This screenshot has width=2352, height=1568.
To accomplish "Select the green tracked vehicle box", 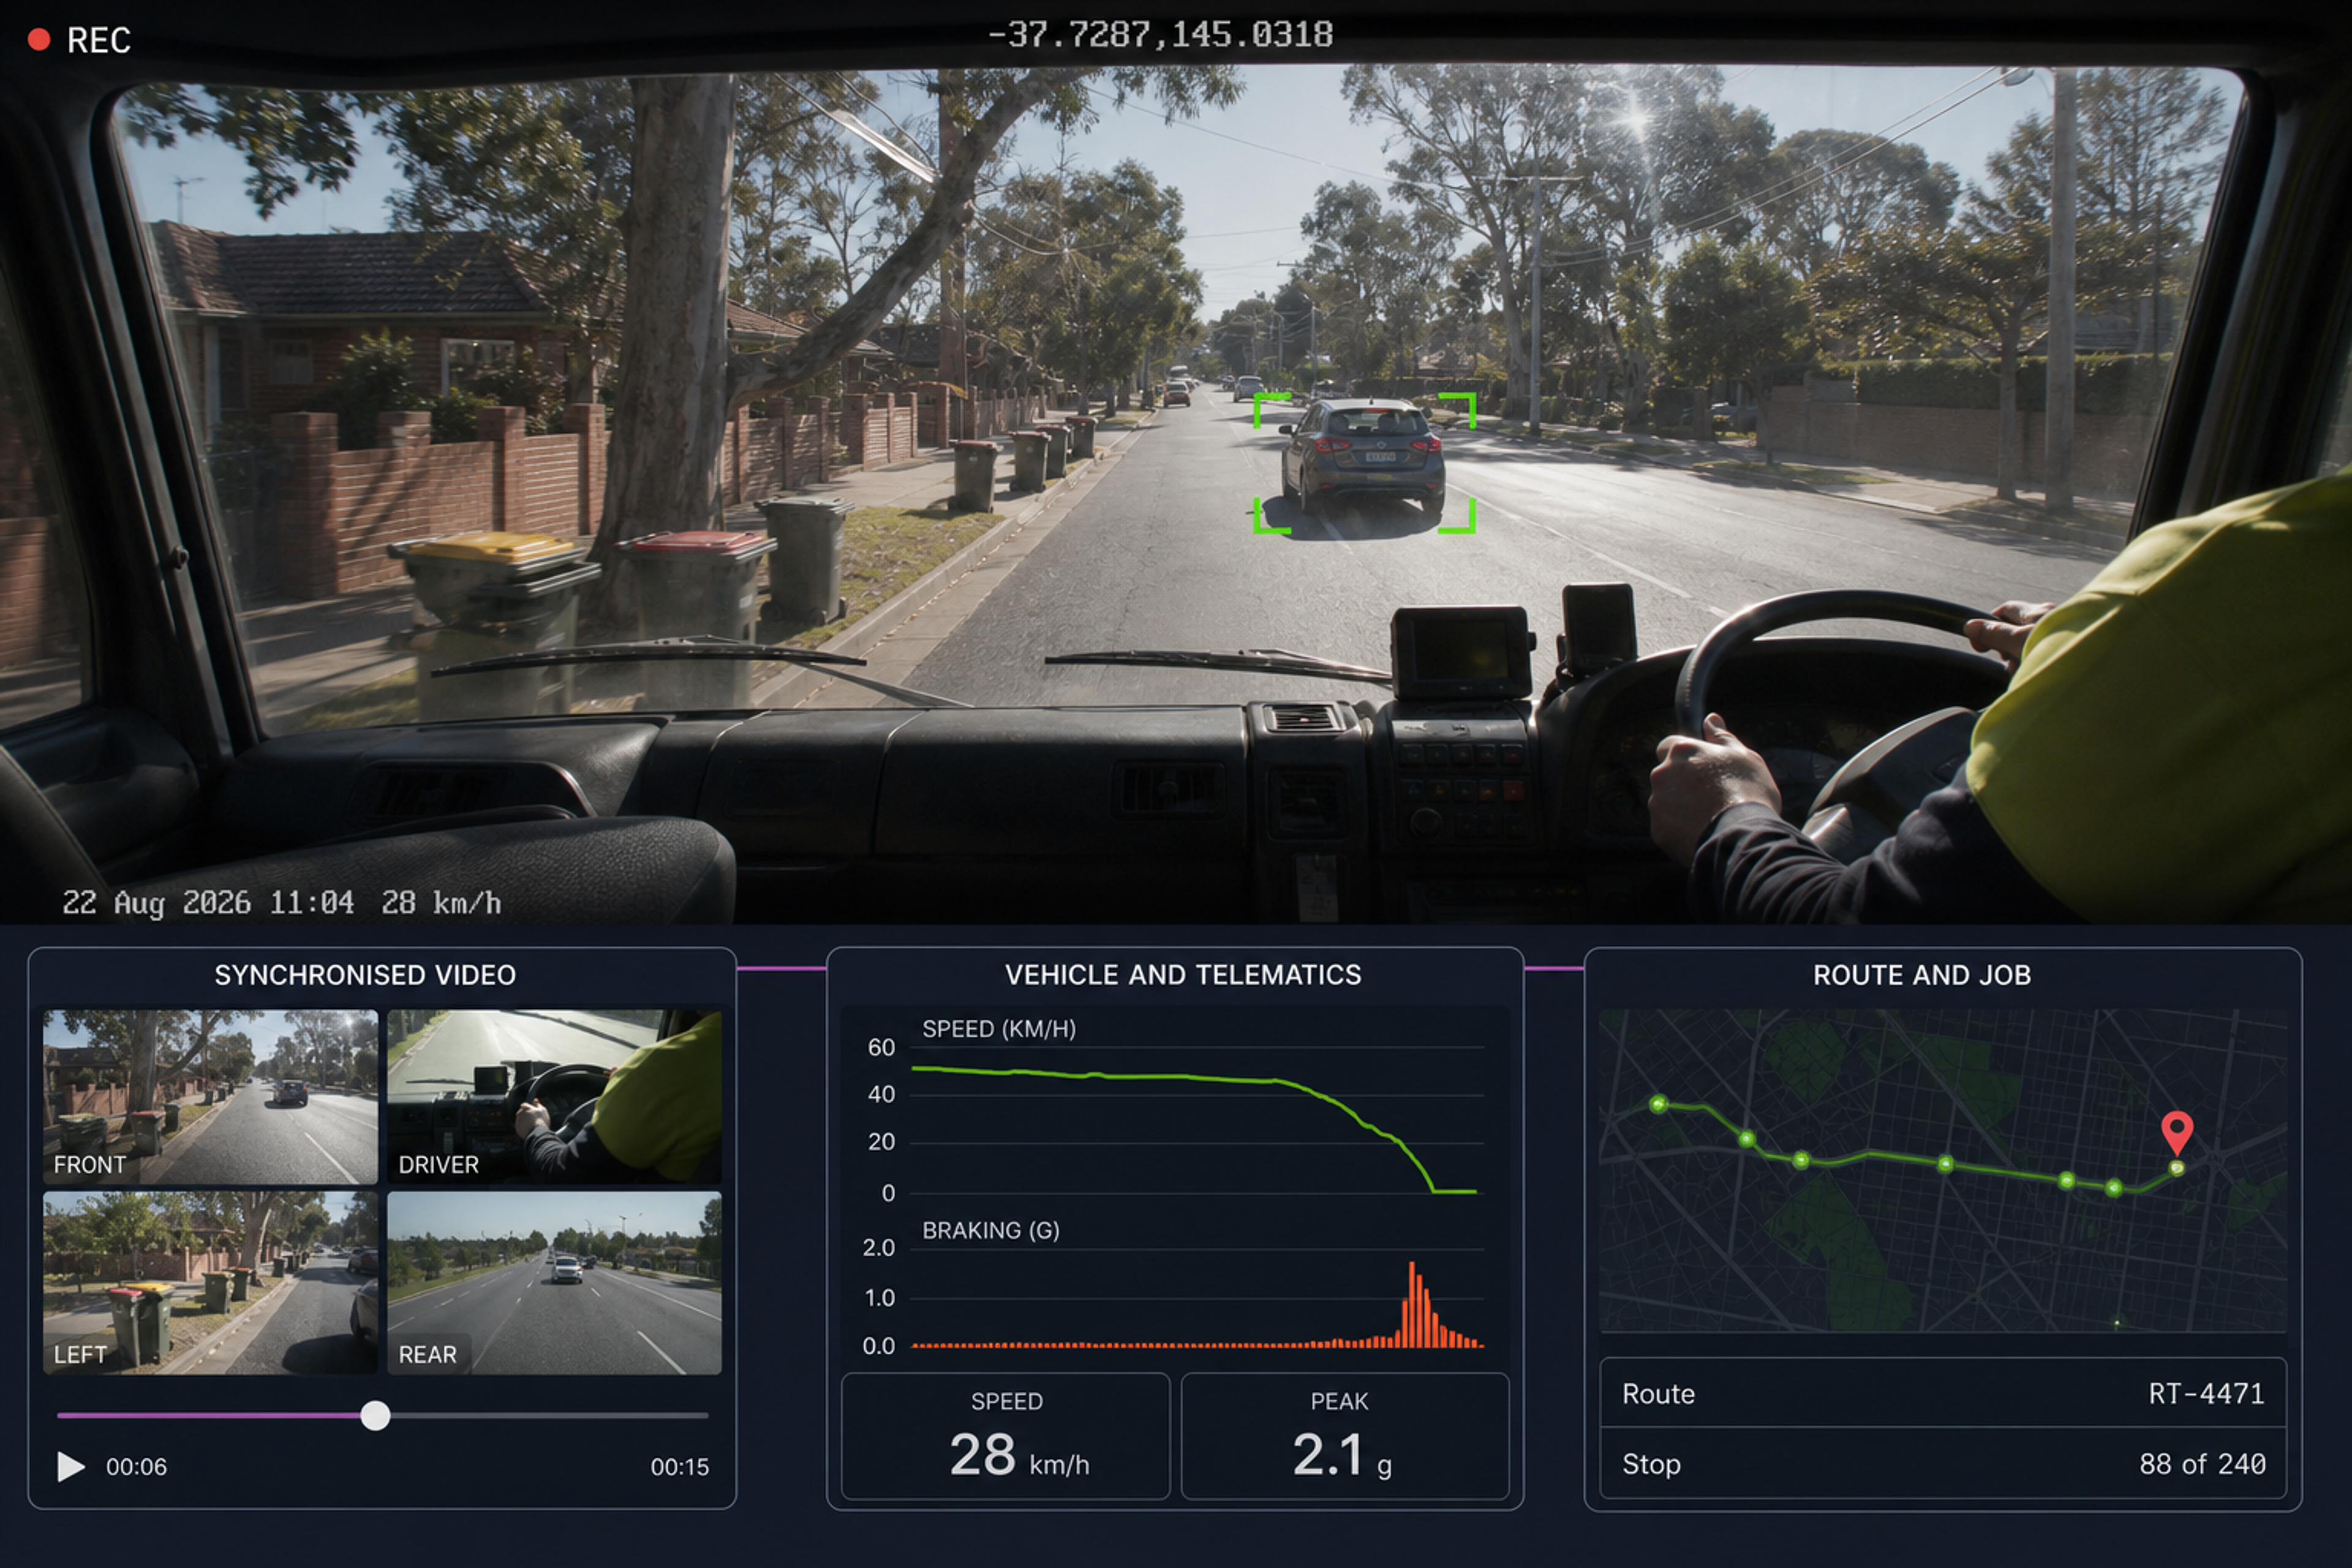I will [x=1364, y=462].
